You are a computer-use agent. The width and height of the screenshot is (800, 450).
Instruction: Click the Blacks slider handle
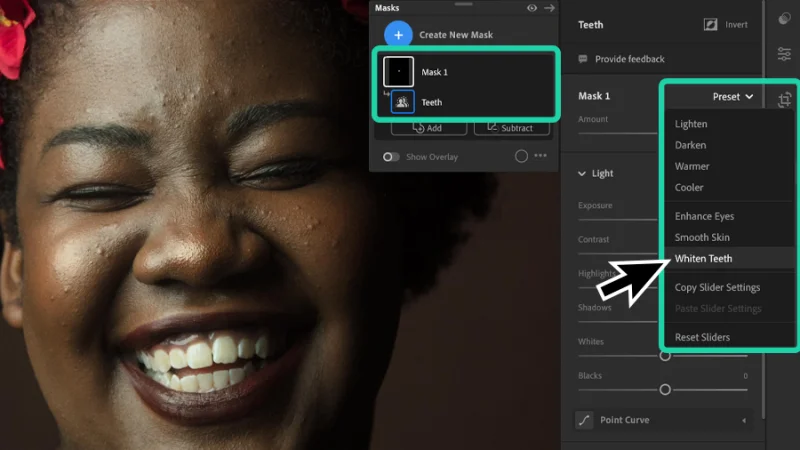coord(665,390)
